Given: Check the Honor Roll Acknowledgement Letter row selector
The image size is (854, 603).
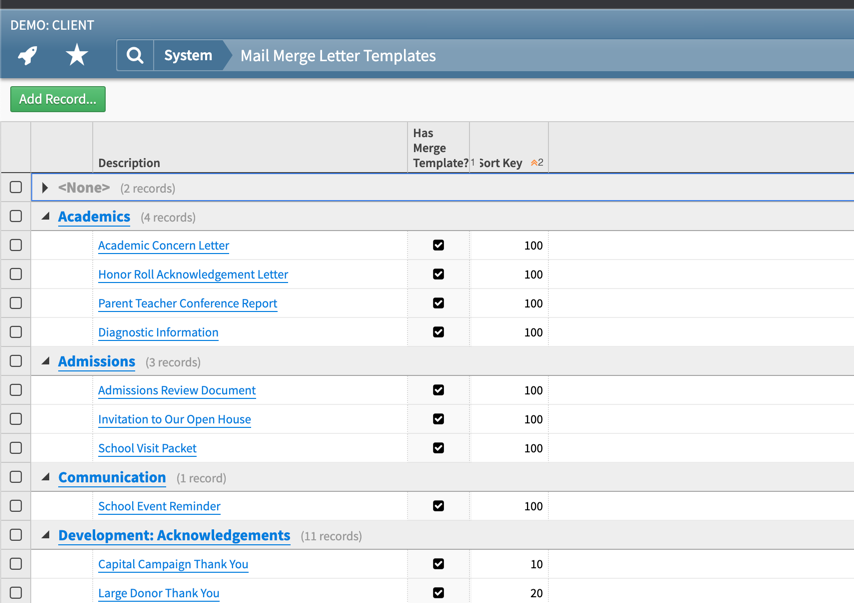Looking at the screenshot, I should pyautogui.click(x=16, y=274).
